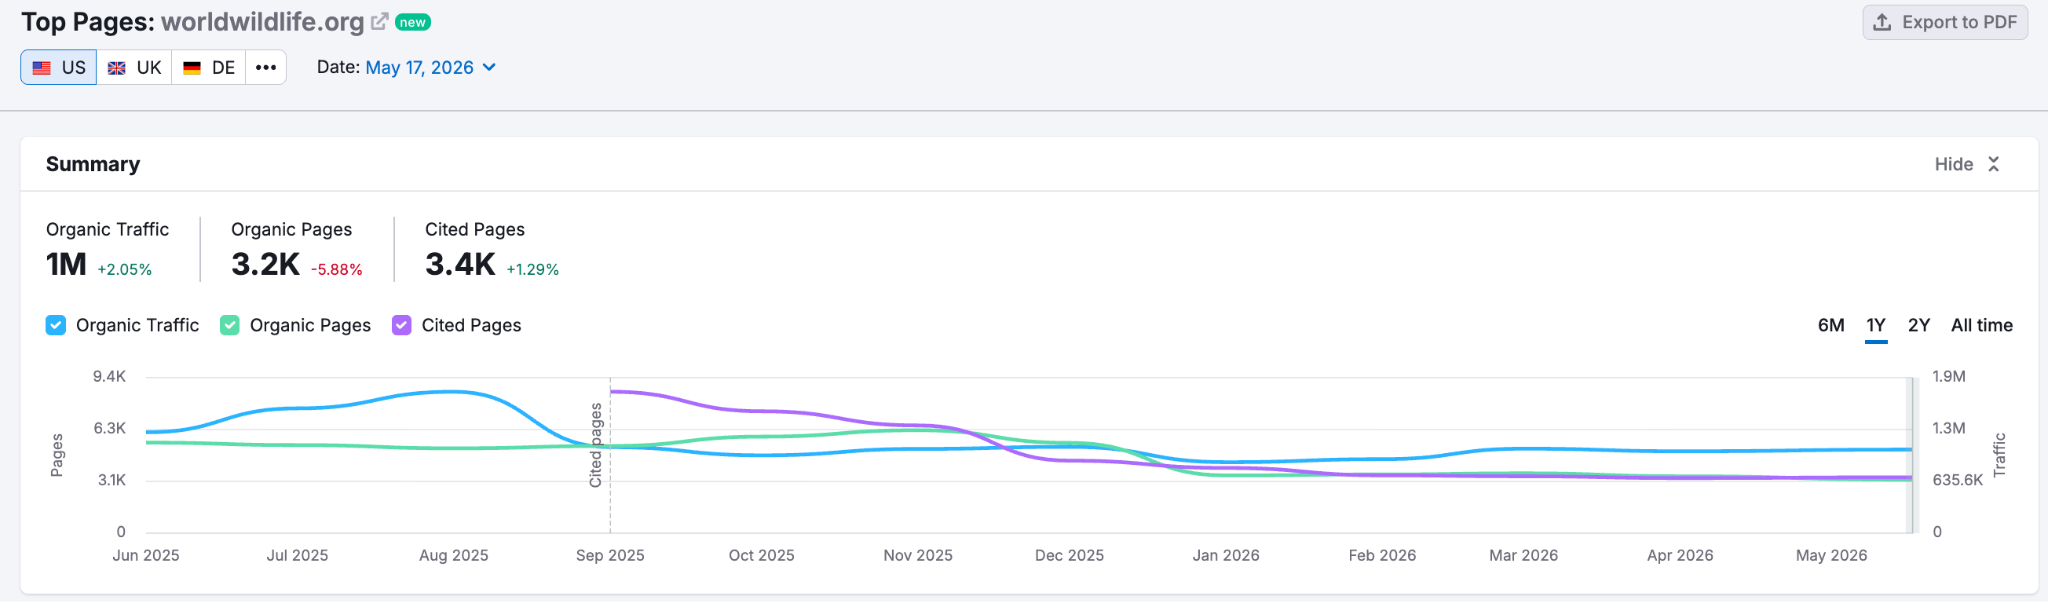Open more countries ellipsis menu
Viewport: 2048px width, 602px height.
click(266, 67)
